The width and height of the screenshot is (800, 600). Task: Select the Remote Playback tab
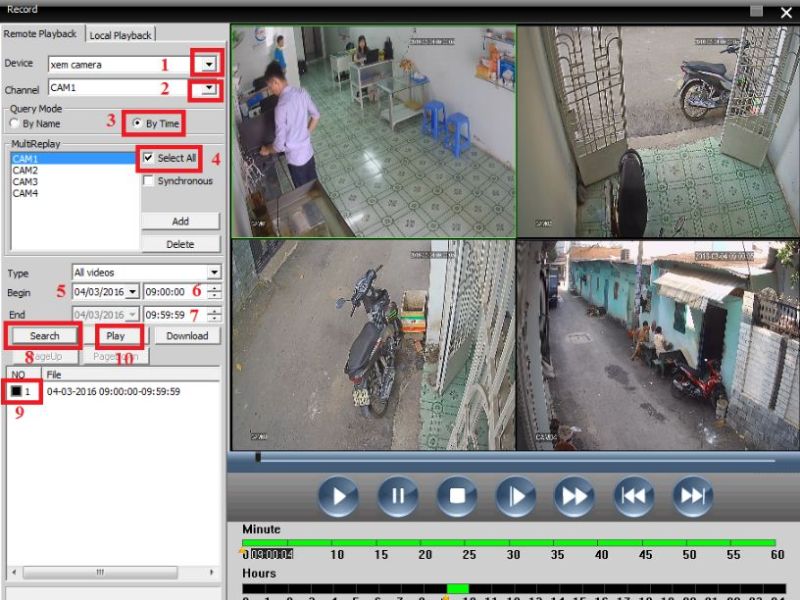coord(42,33)
